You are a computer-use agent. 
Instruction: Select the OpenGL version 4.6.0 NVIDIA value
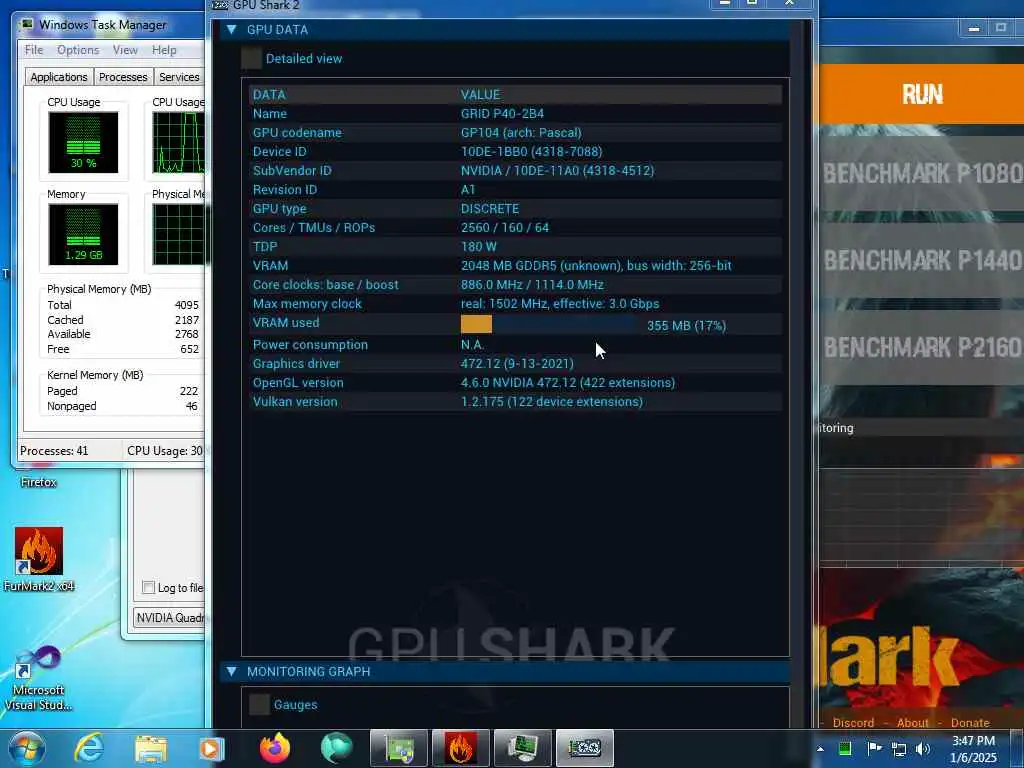pyautogui.click(x=568, y=383)
